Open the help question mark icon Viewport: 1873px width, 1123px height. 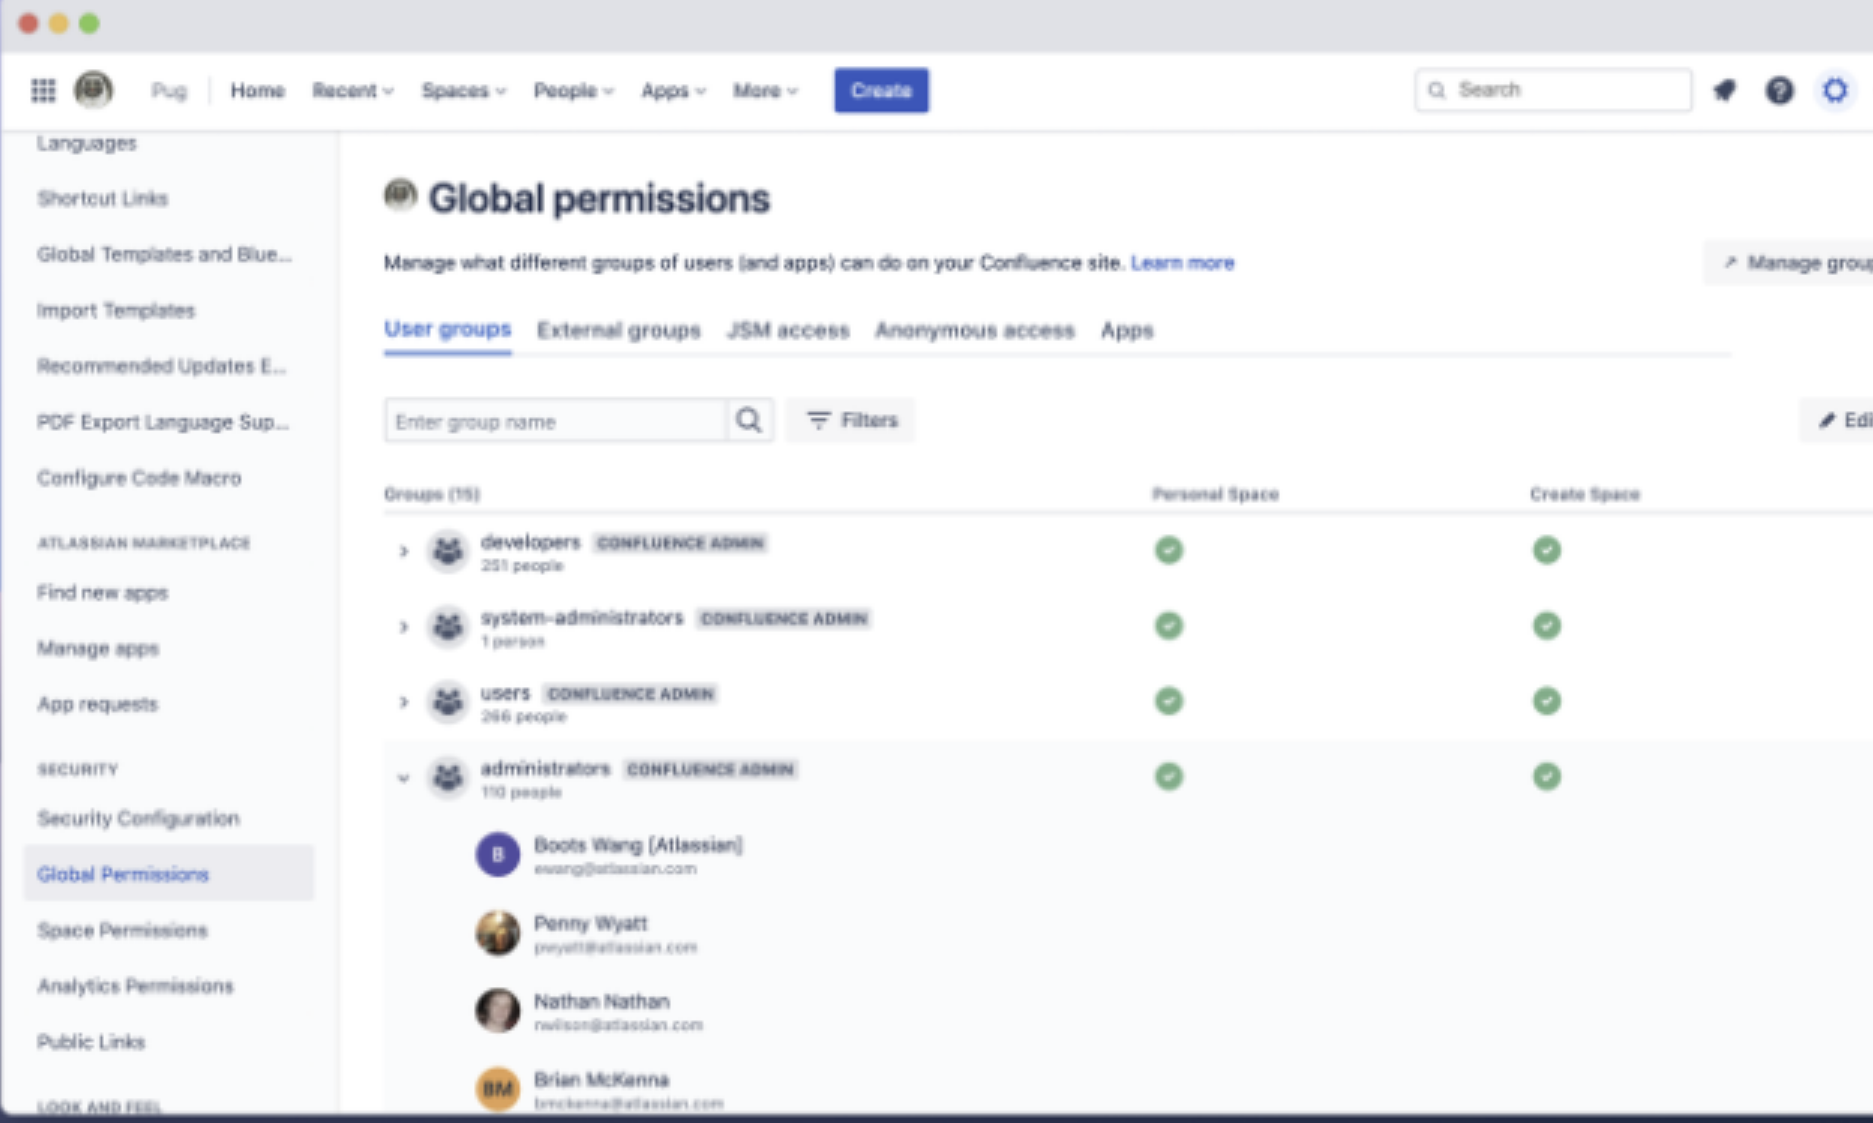[x=1779, y=91]
